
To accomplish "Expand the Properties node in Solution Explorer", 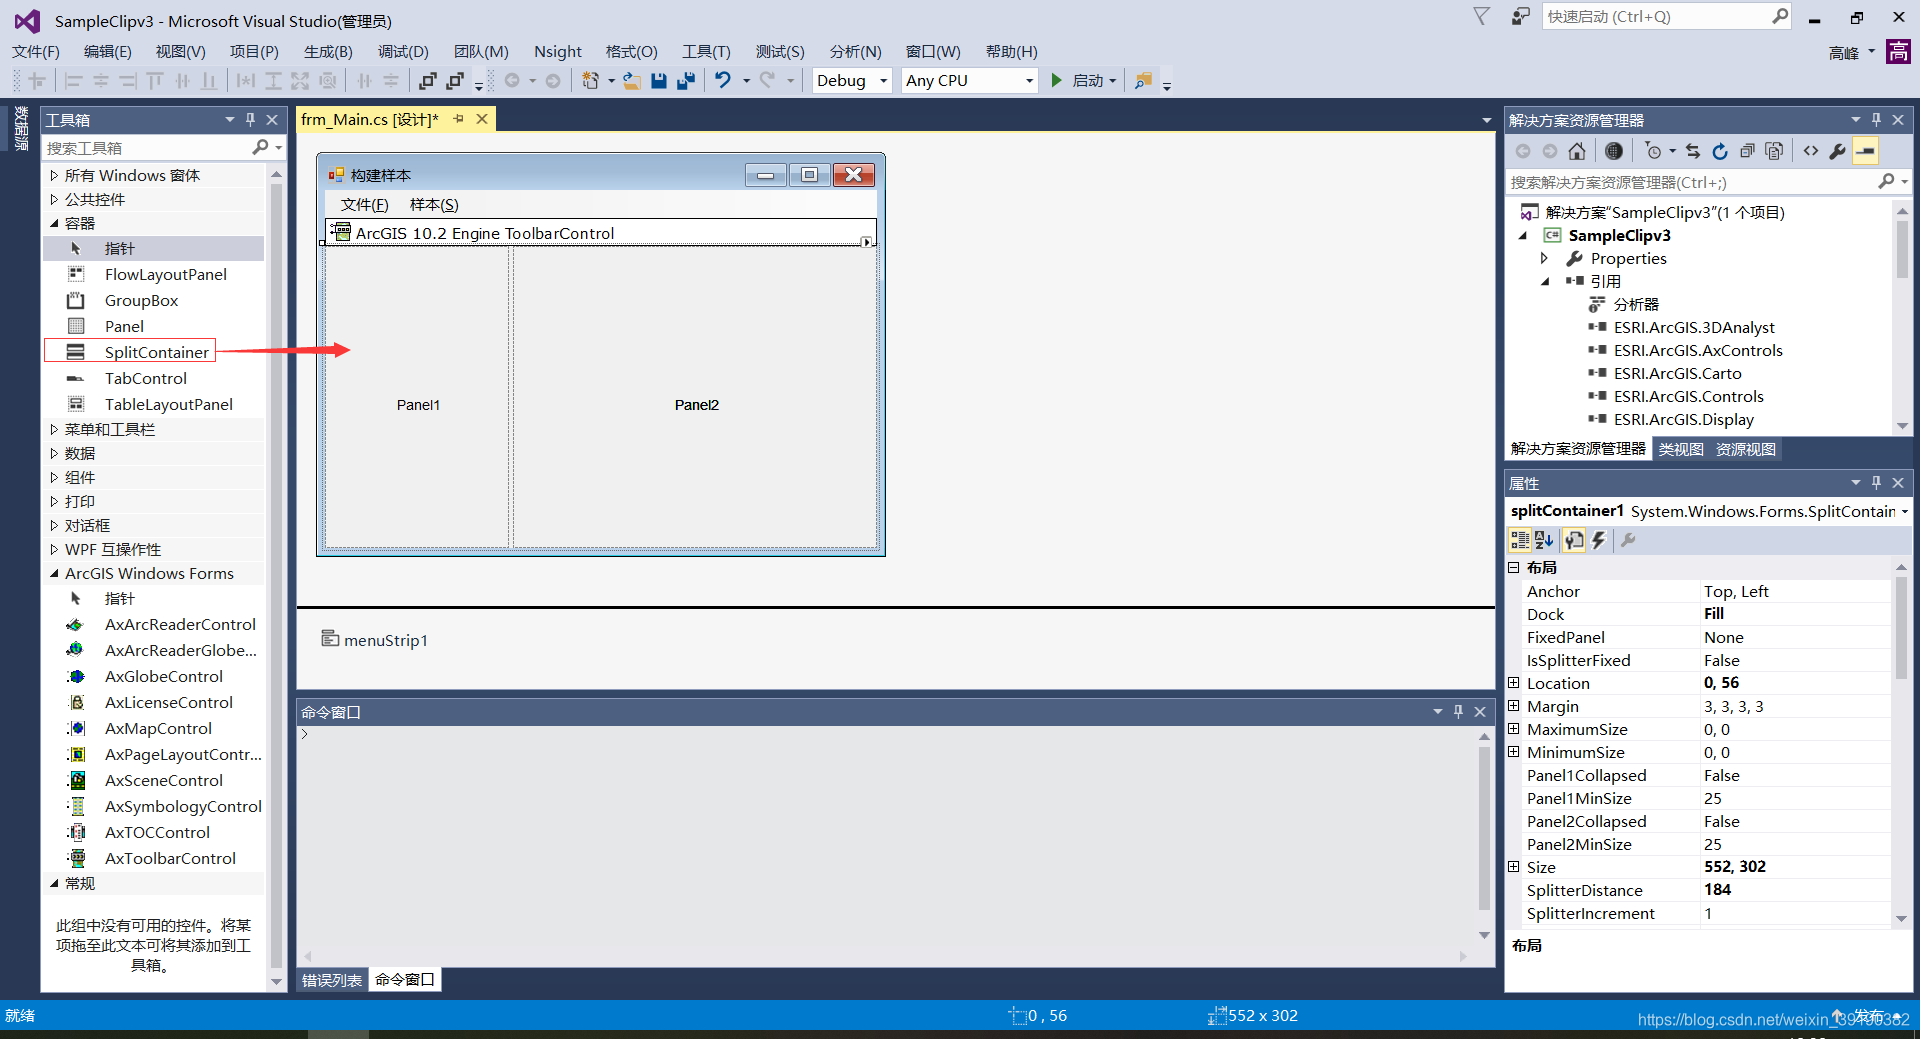I will tap(1544, 258).
